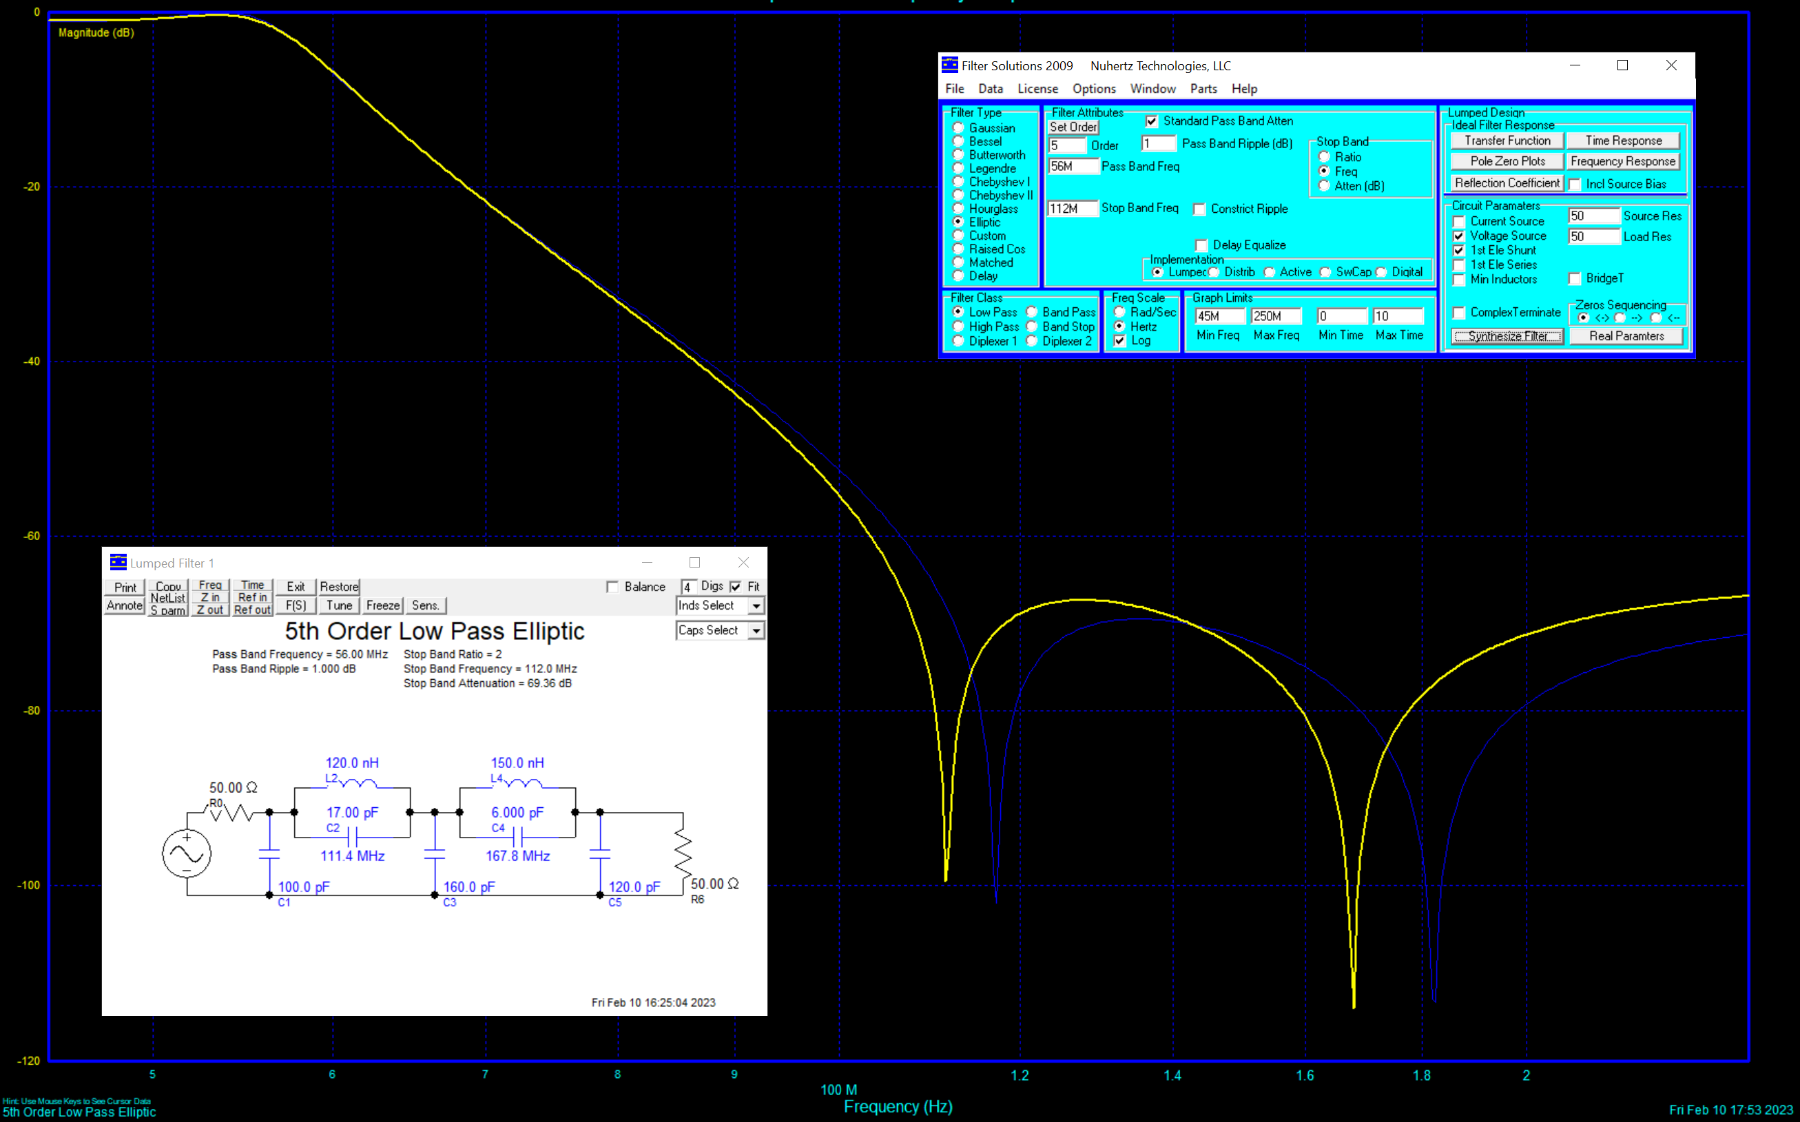Click the Frequency Response button
This screenshot has width=1800, height=1122.
[1622, 161]
